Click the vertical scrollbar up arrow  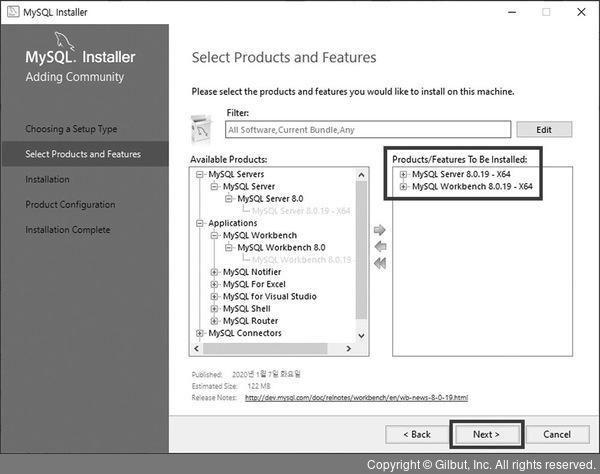(361, 175)
